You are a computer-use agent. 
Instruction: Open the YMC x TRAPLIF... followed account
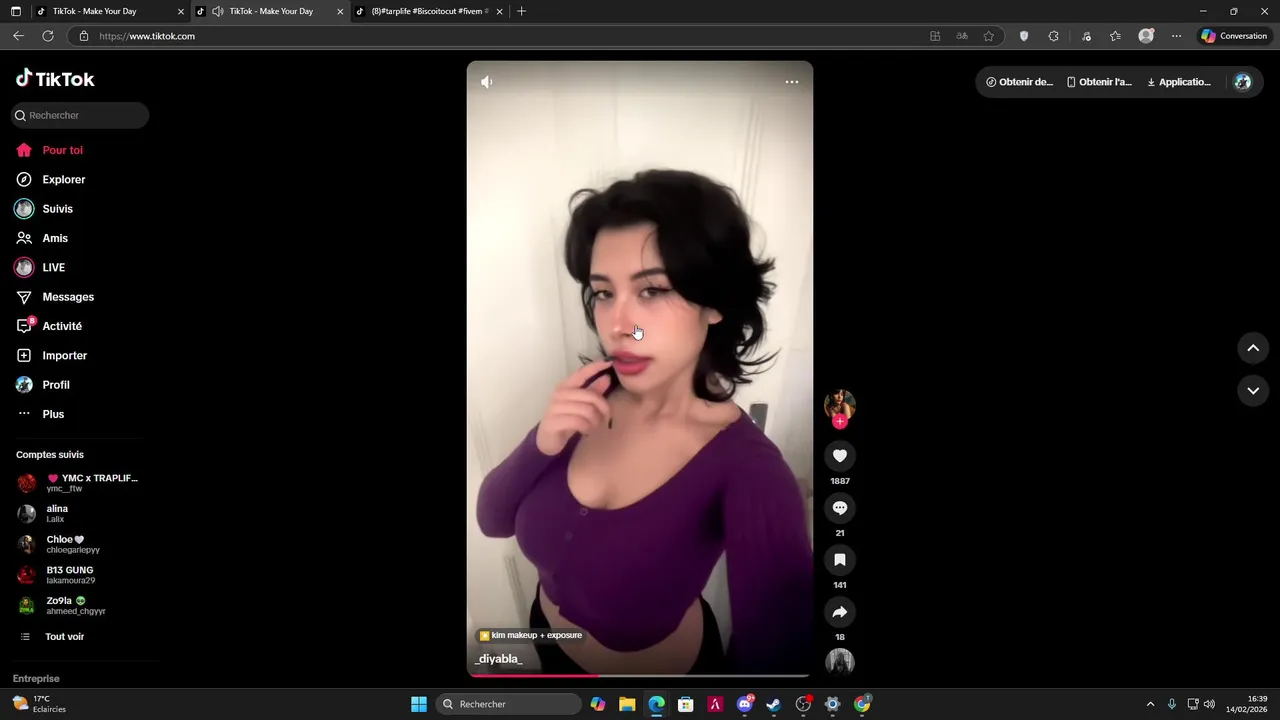tap(80, 483)
